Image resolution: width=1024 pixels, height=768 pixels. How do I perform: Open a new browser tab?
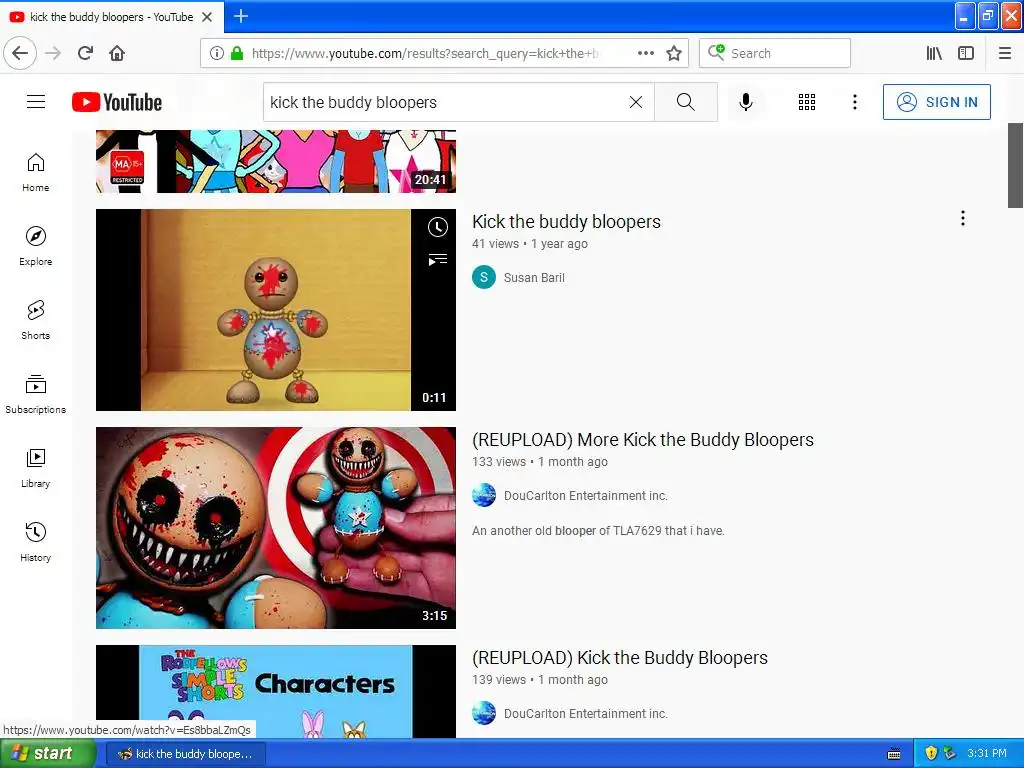click(x=241, y=16)
